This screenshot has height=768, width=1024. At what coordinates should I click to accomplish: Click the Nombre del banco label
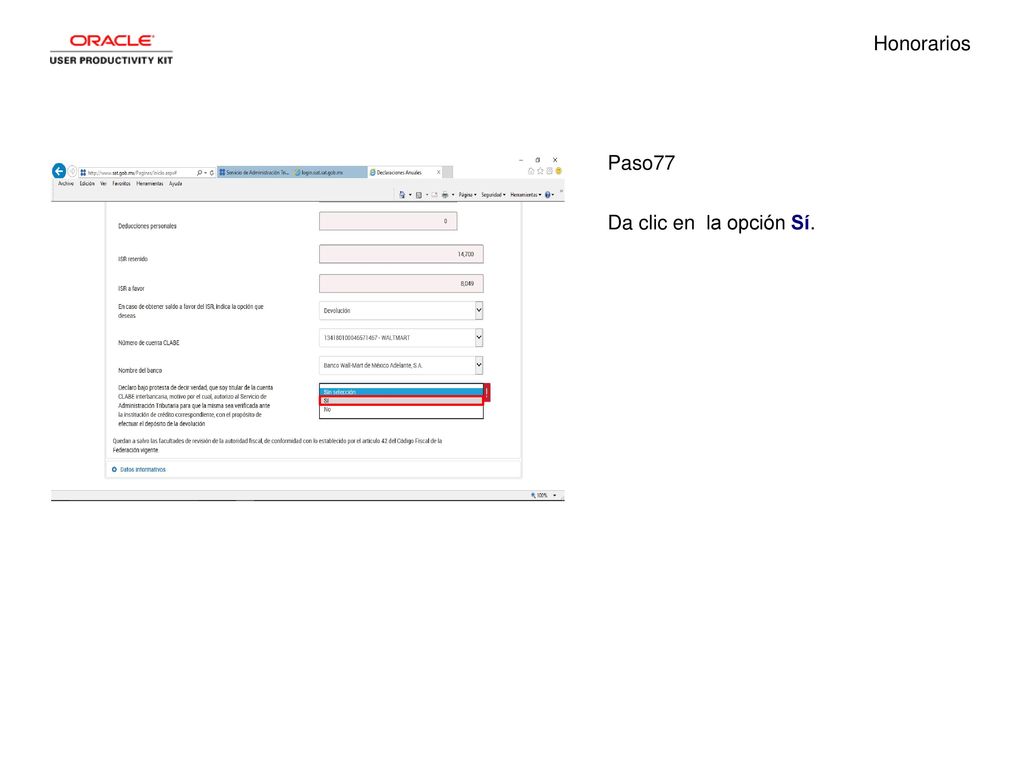pyautogui.click(x=140, y=370)
